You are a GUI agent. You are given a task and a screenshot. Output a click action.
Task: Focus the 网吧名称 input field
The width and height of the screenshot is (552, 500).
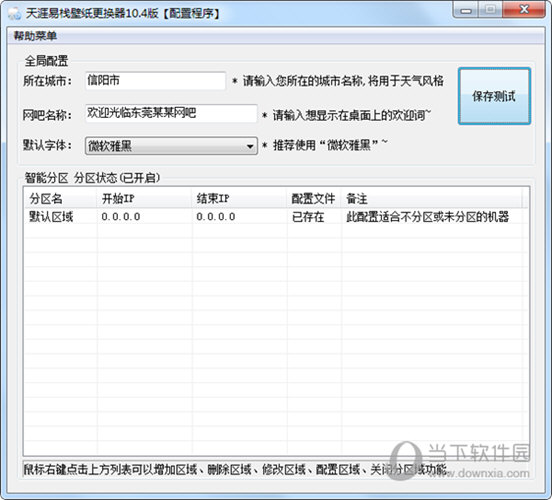(171, 113)
